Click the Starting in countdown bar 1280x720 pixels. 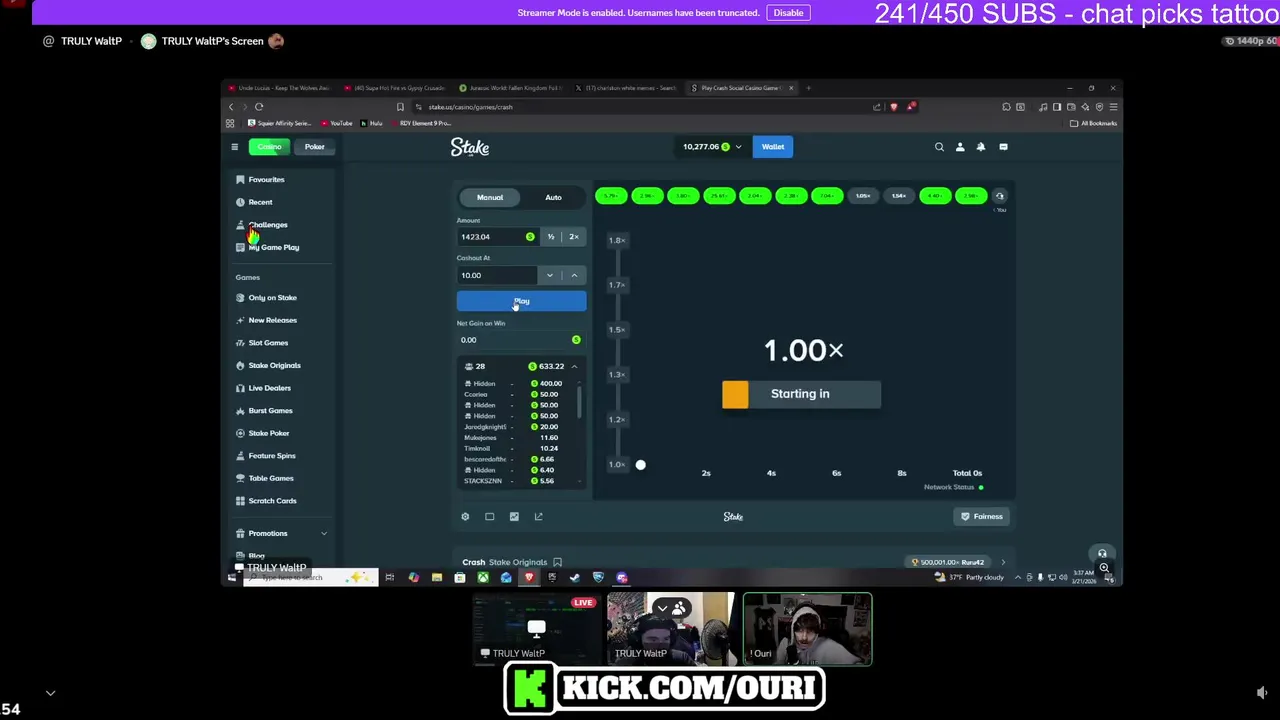click(x=801, y=394)
